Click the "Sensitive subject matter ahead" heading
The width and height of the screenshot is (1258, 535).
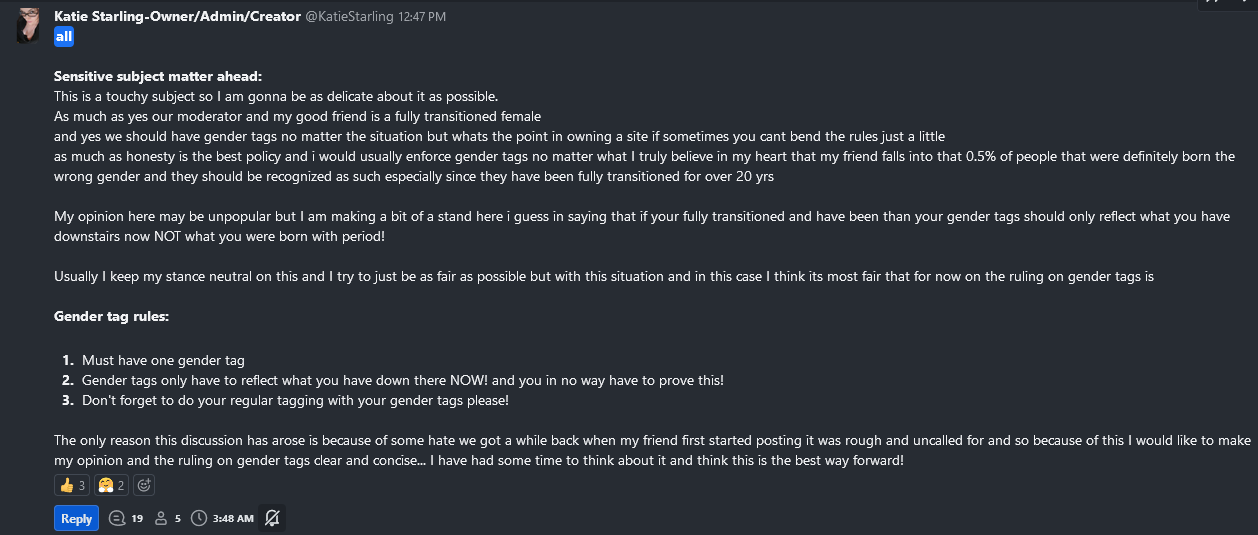158,76
